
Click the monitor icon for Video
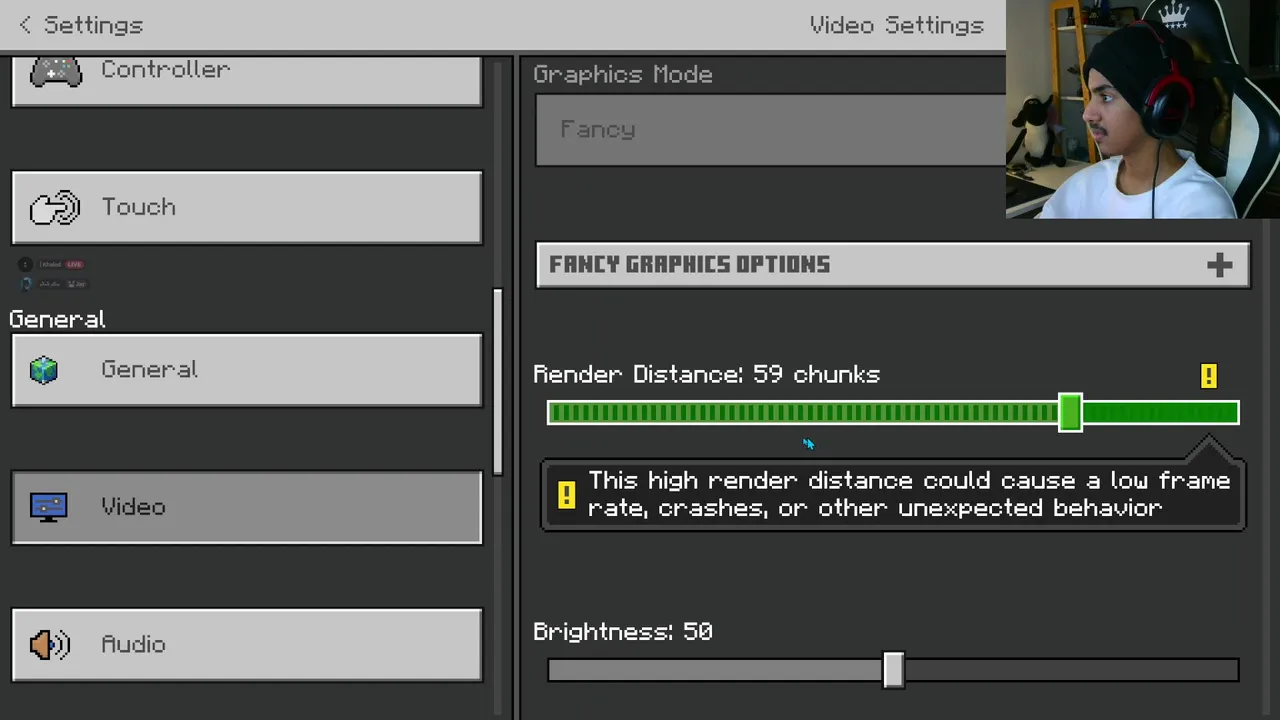pos(48,507)
